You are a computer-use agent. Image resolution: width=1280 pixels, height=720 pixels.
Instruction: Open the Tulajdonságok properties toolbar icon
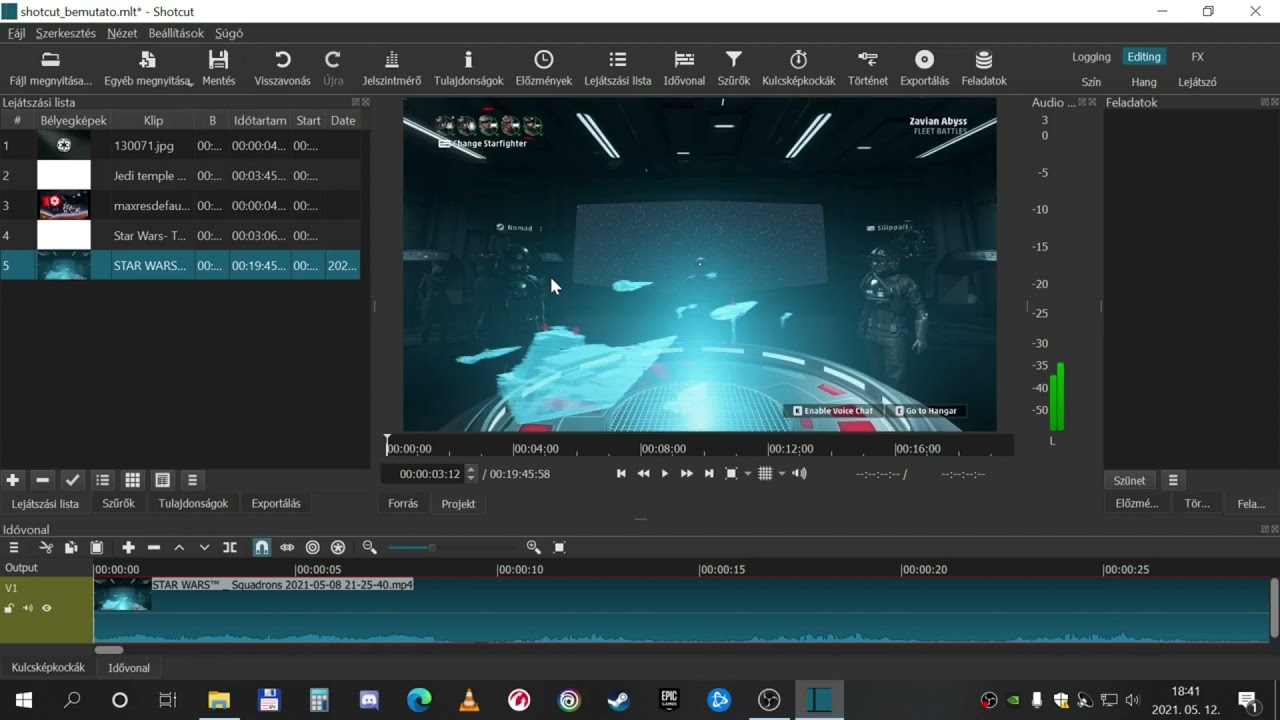[468, 68]
